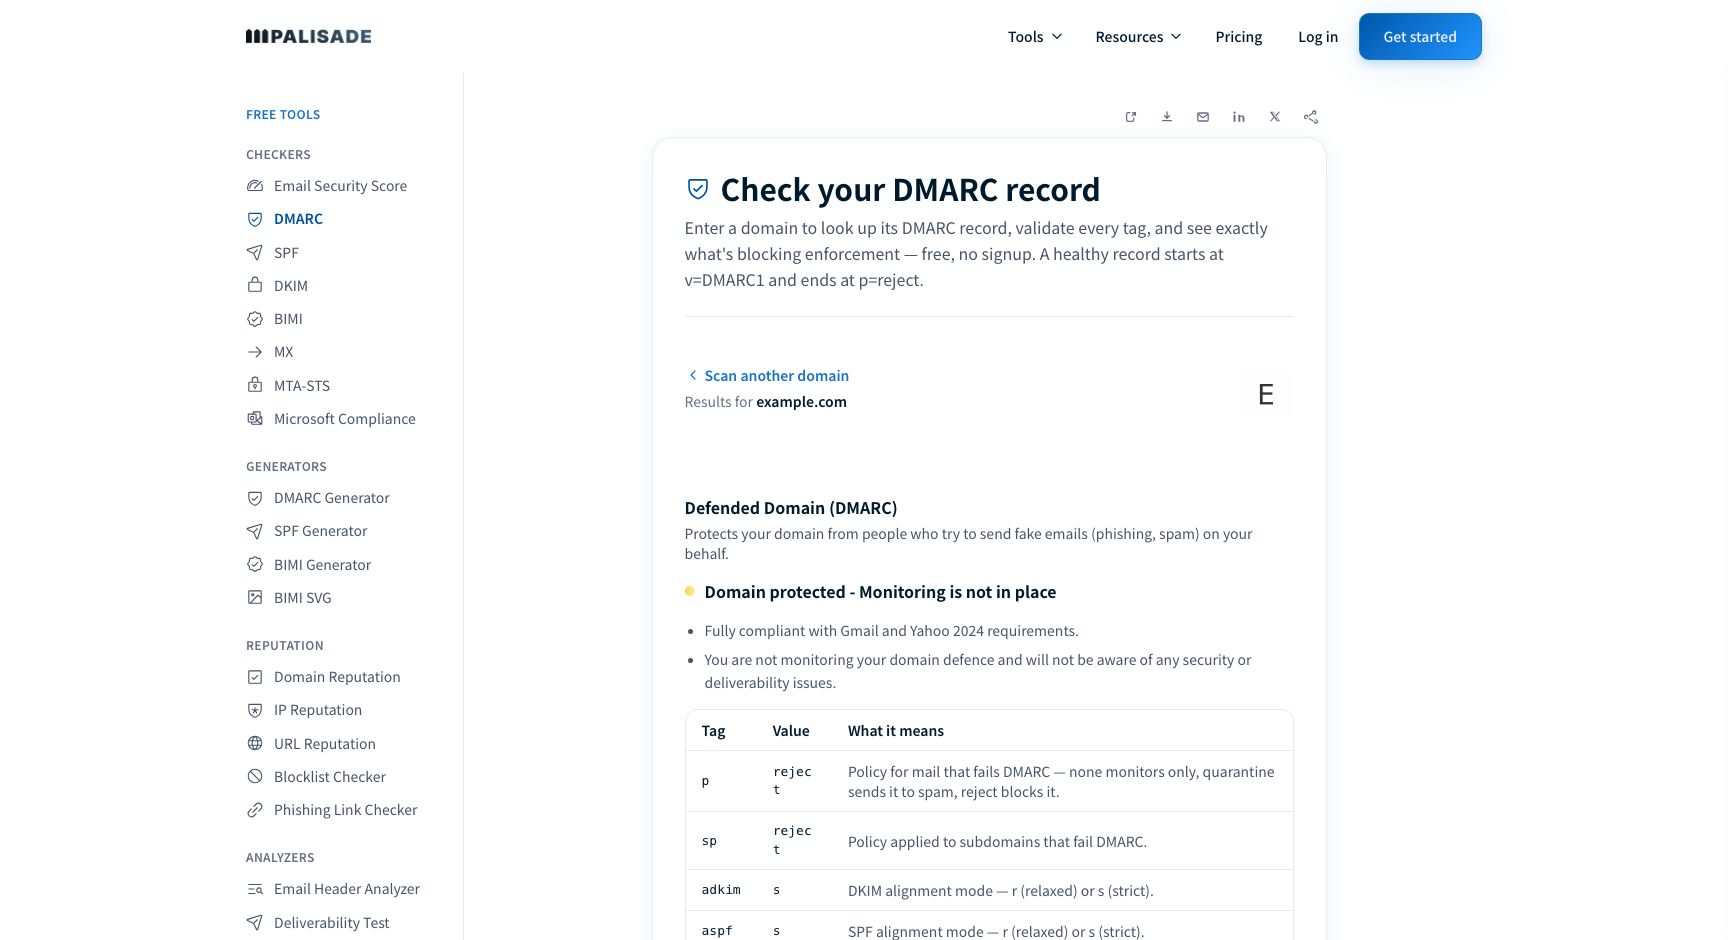Click the Palisade logo
The image size is (1728, 940).
[308, 37]
